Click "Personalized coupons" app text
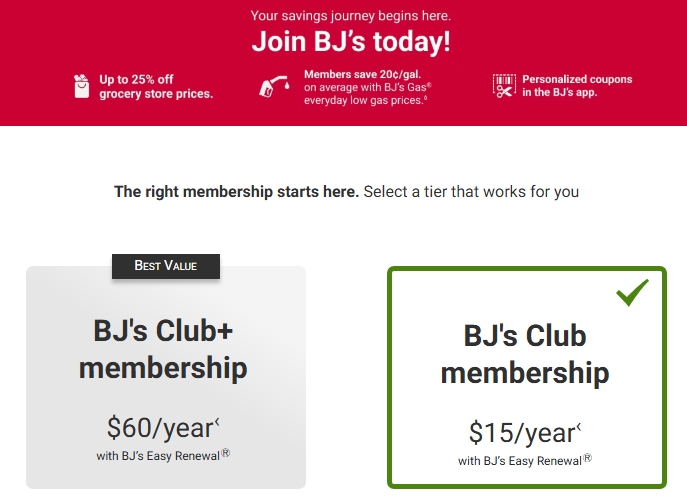Viewport: 687px width, 501px height. (x=577, y=80)
